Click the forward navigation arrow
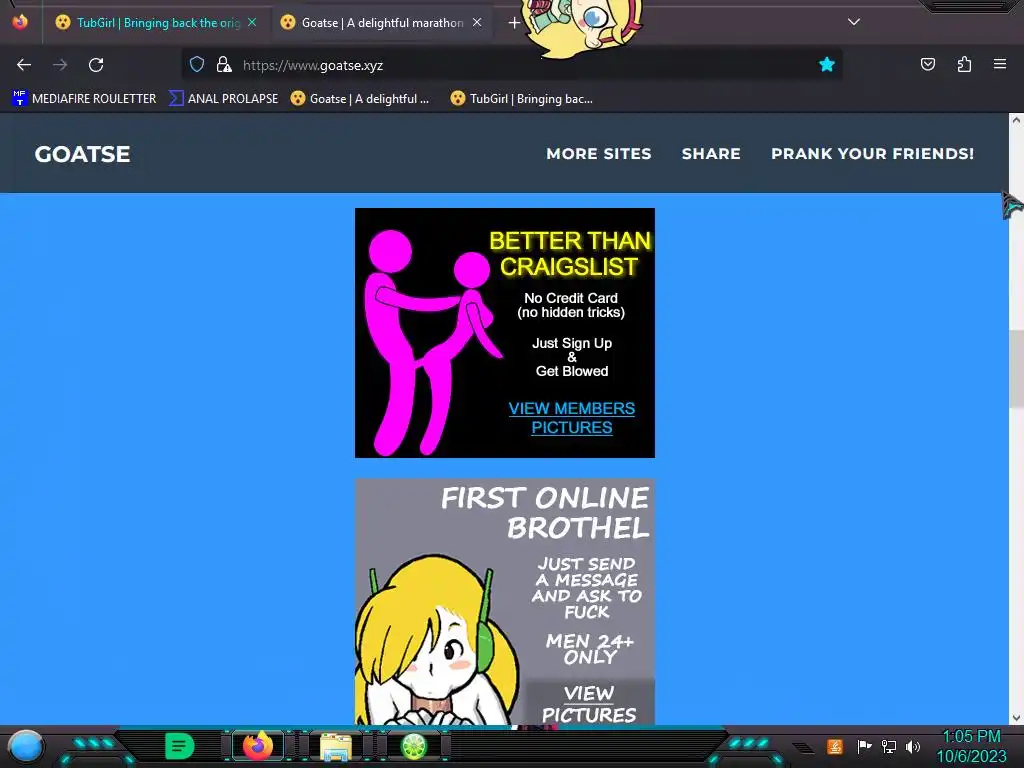 (x=60, y=65)
